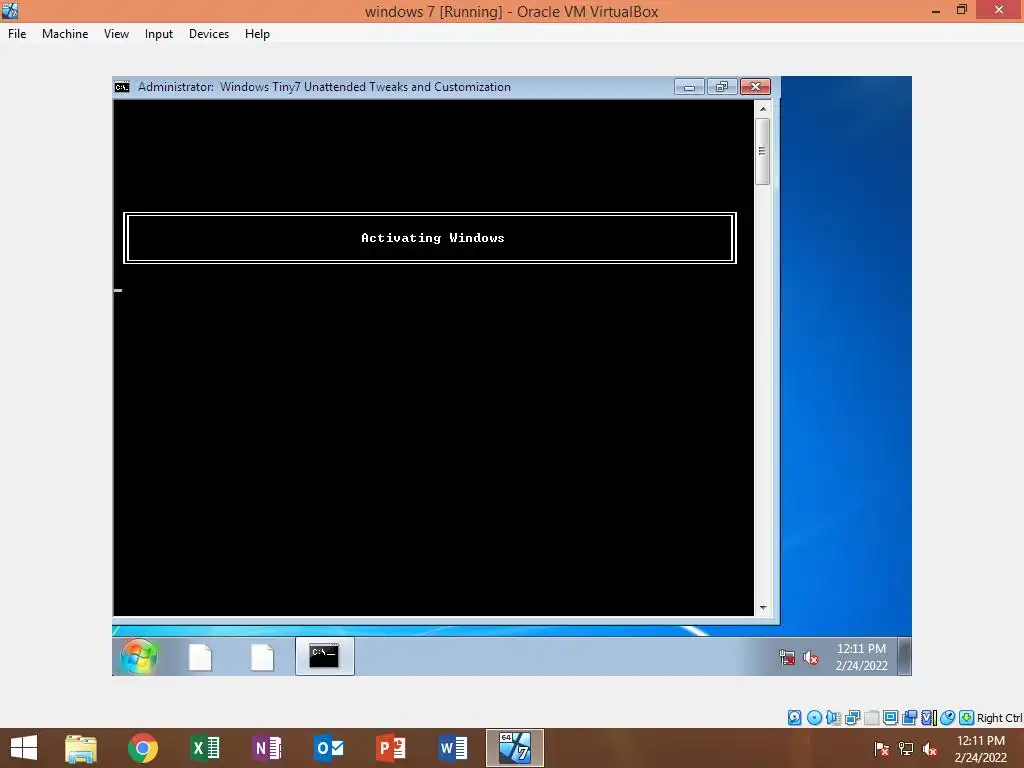The width and height of the screenshot is (1024, 768).
Task: Click the VirtualBox VM host taskbar button
Action: (x=515, y=748)
